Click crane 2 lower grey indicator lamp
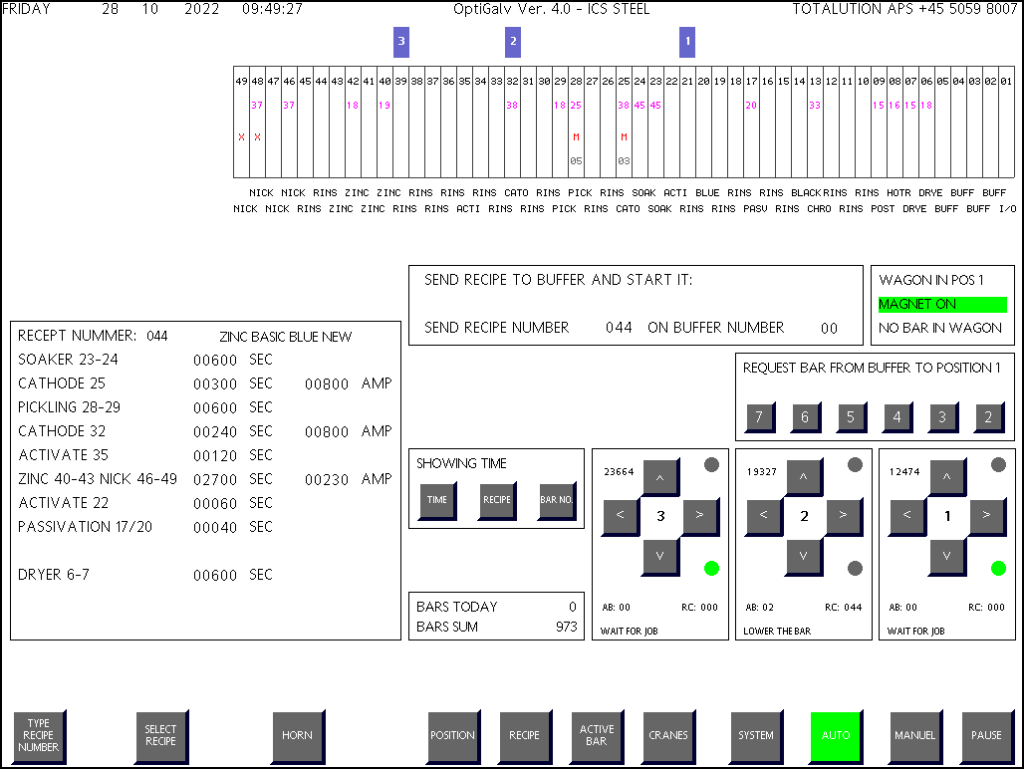Image resolution: width=1024 pixels, height=769 pixels. [x=855, y=569]
